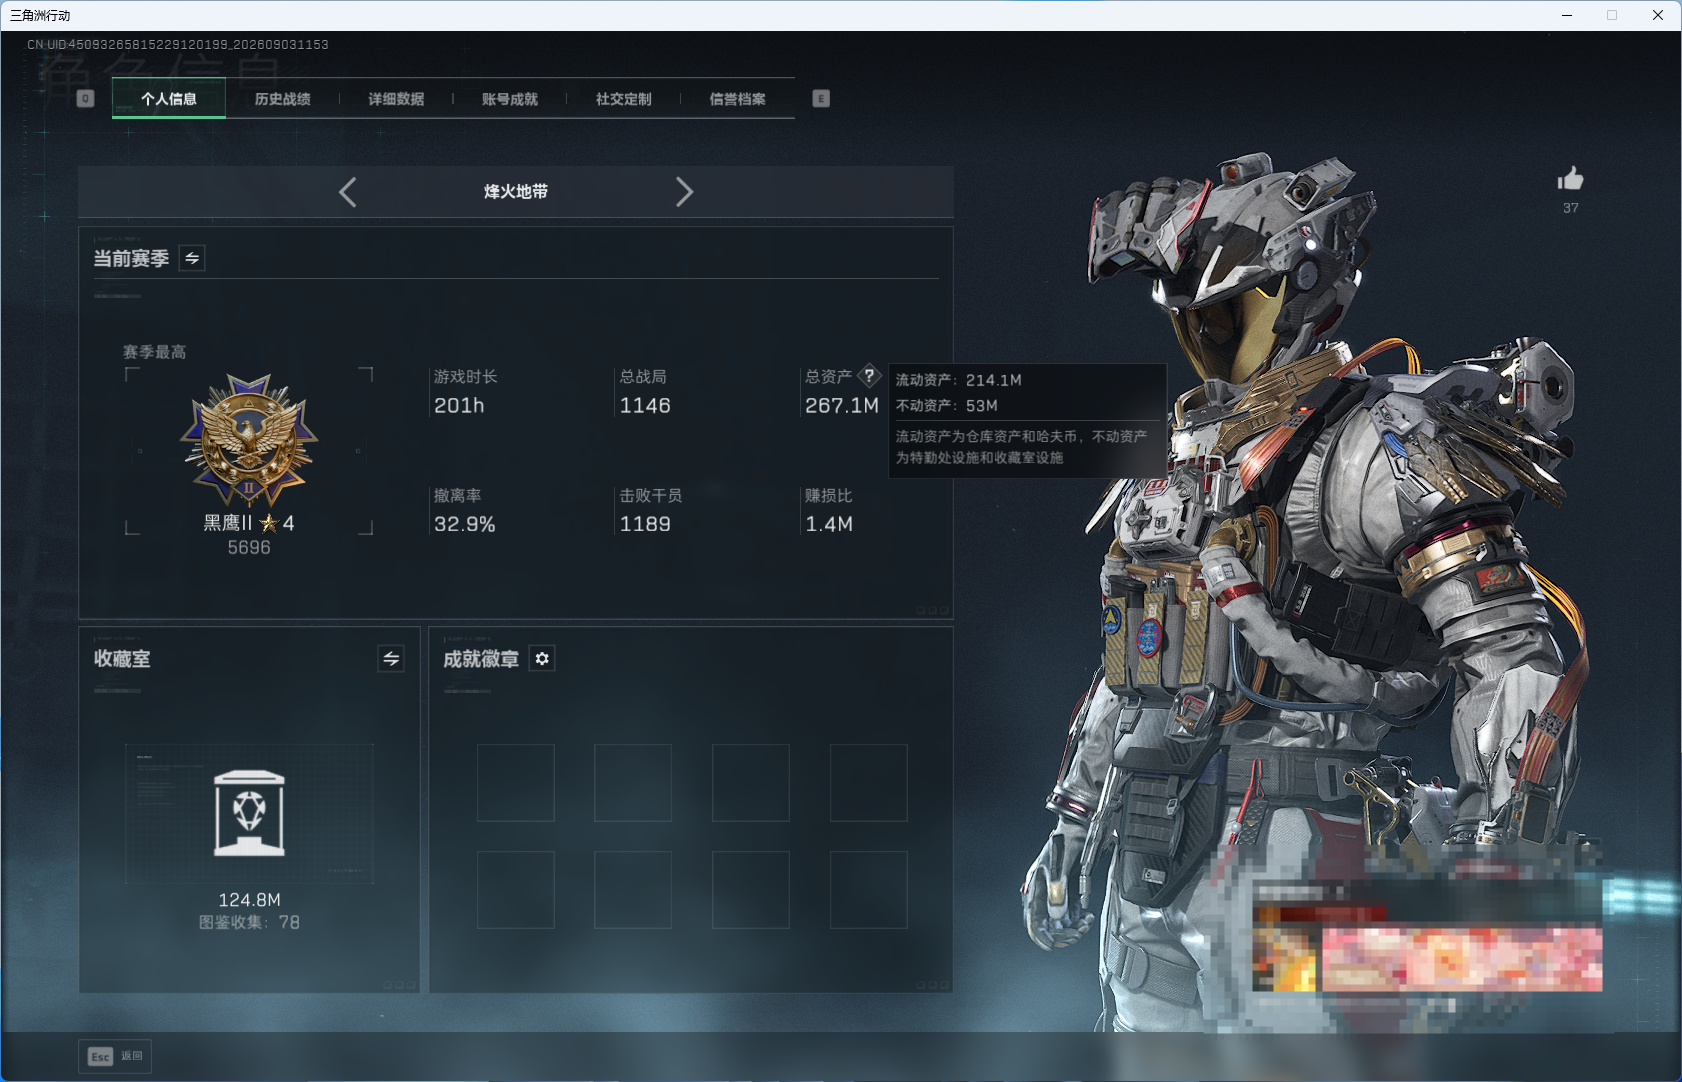Click the 总资产 267.1M value
1682x1082 pixels.
pos(842,405)
